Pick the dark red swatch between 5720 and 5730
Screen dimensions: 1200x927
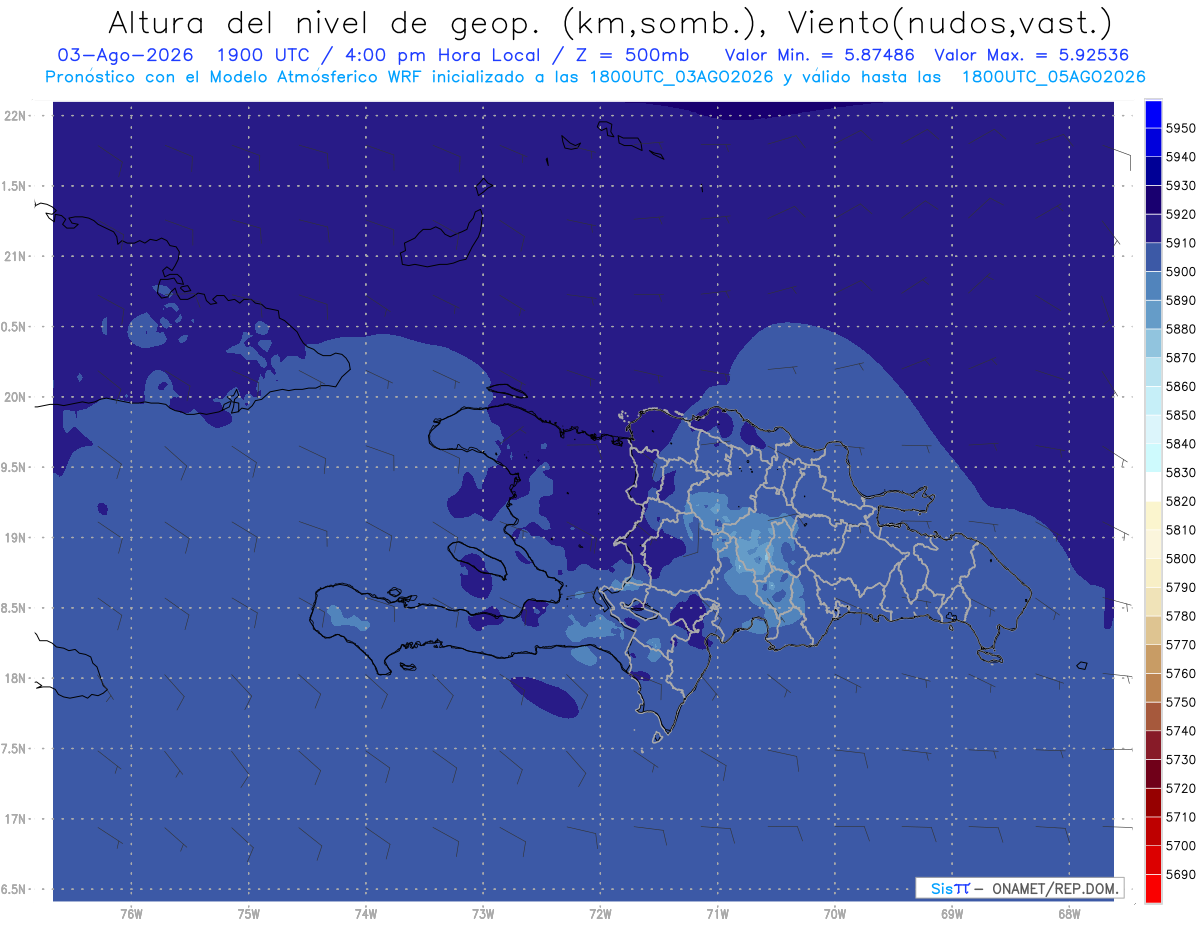pyautogui.click(x=1153, y=774)
